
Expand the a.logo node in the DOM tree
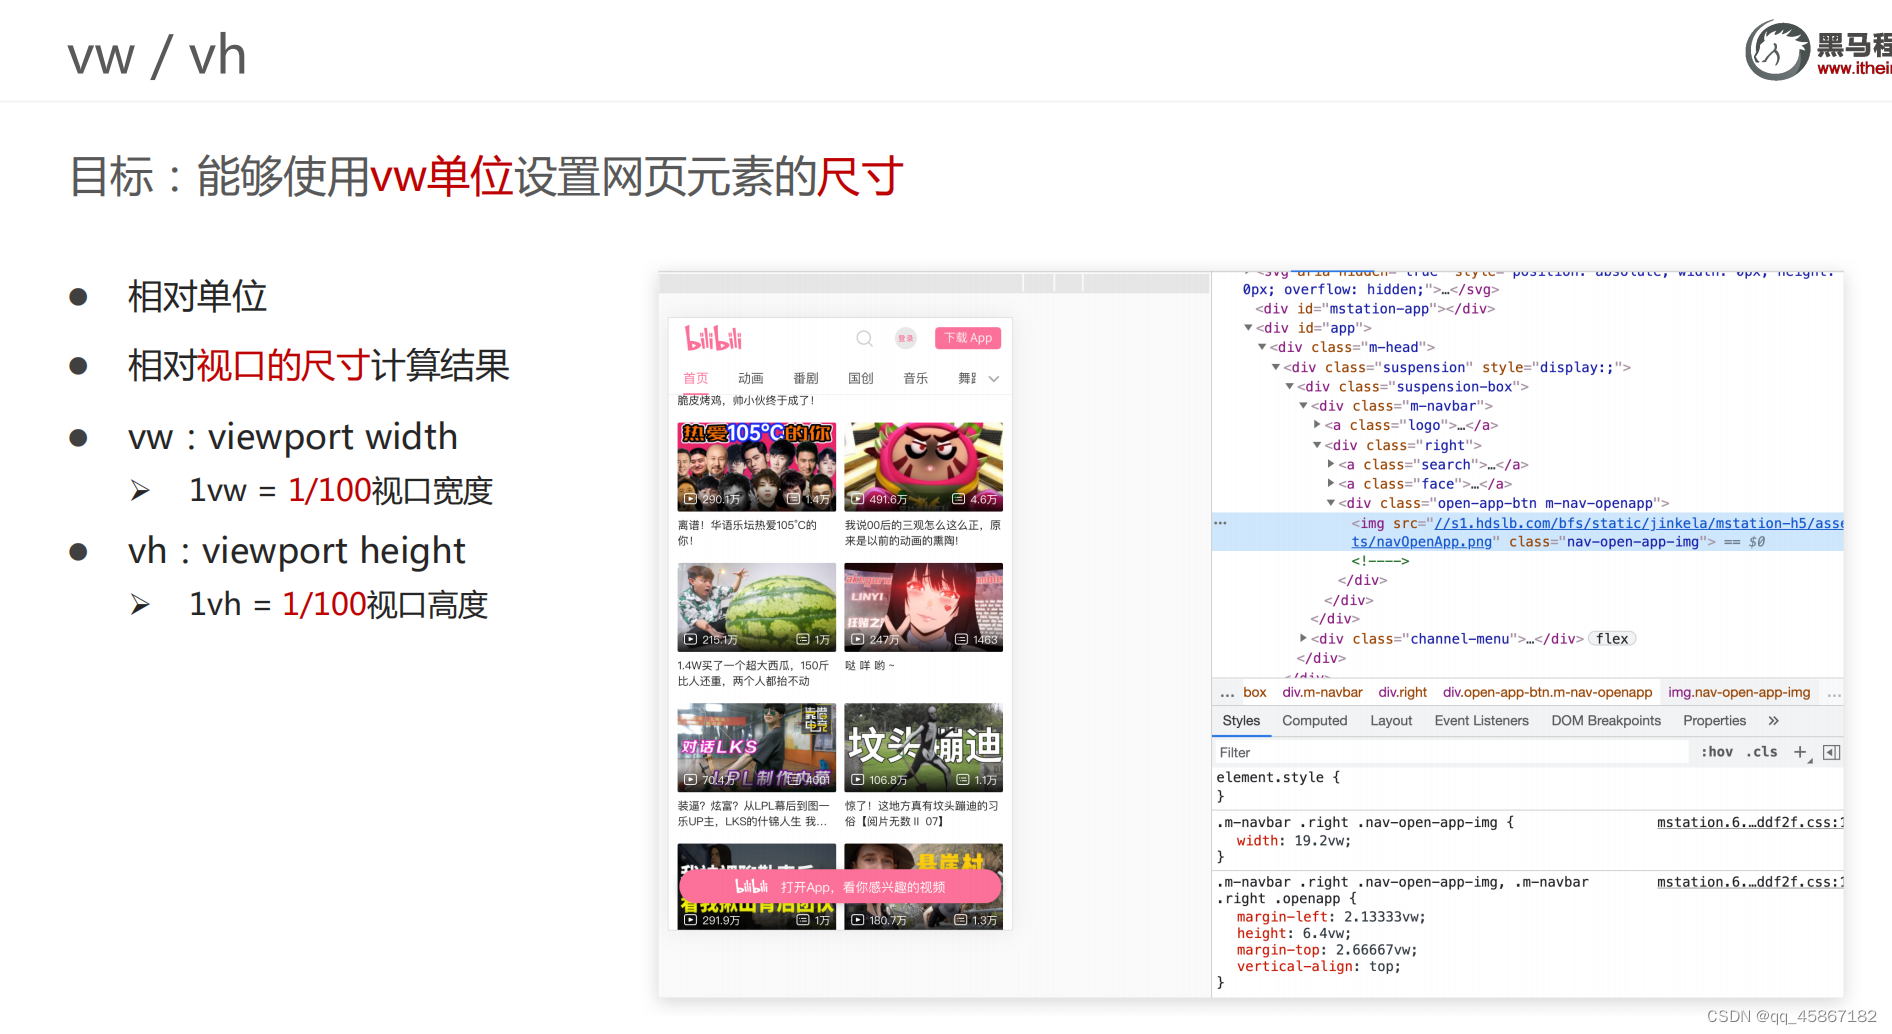(x=1318, y=425)
